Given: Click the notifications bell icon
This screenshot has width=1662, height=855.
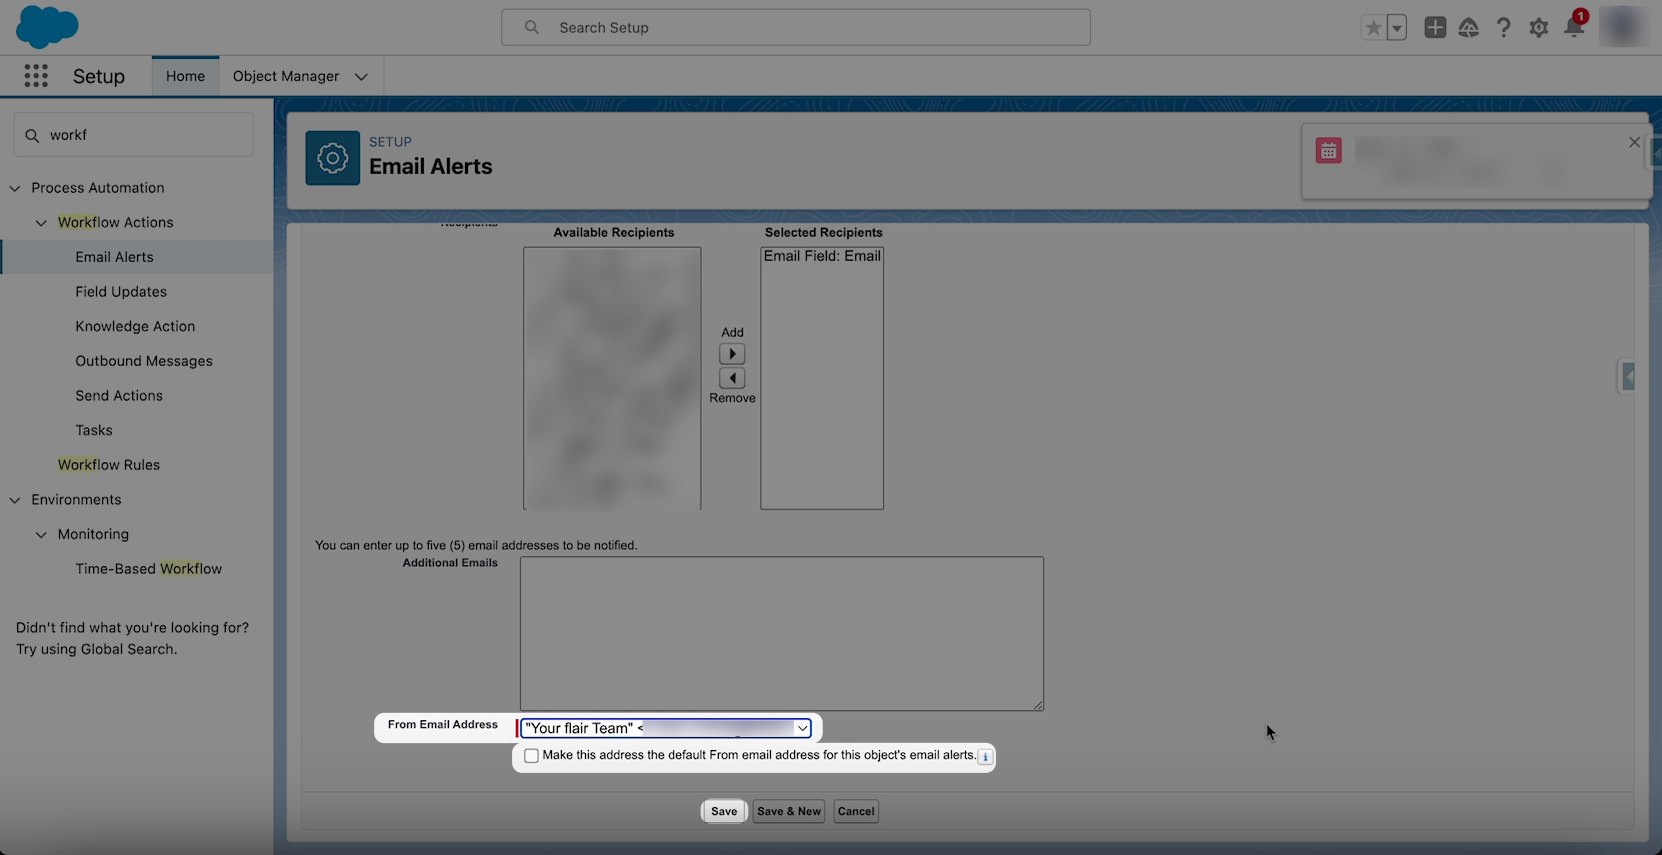Looking at the screenshot, I should pos(1573,28).
